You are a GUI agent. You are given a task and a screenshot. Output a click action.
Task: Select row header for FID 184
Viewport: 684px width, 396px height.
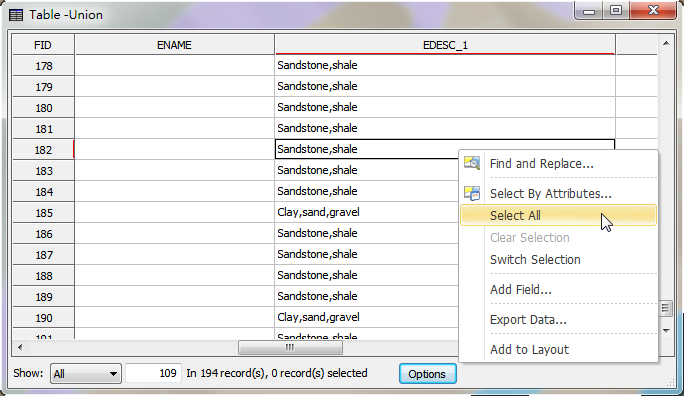(43, 192)
